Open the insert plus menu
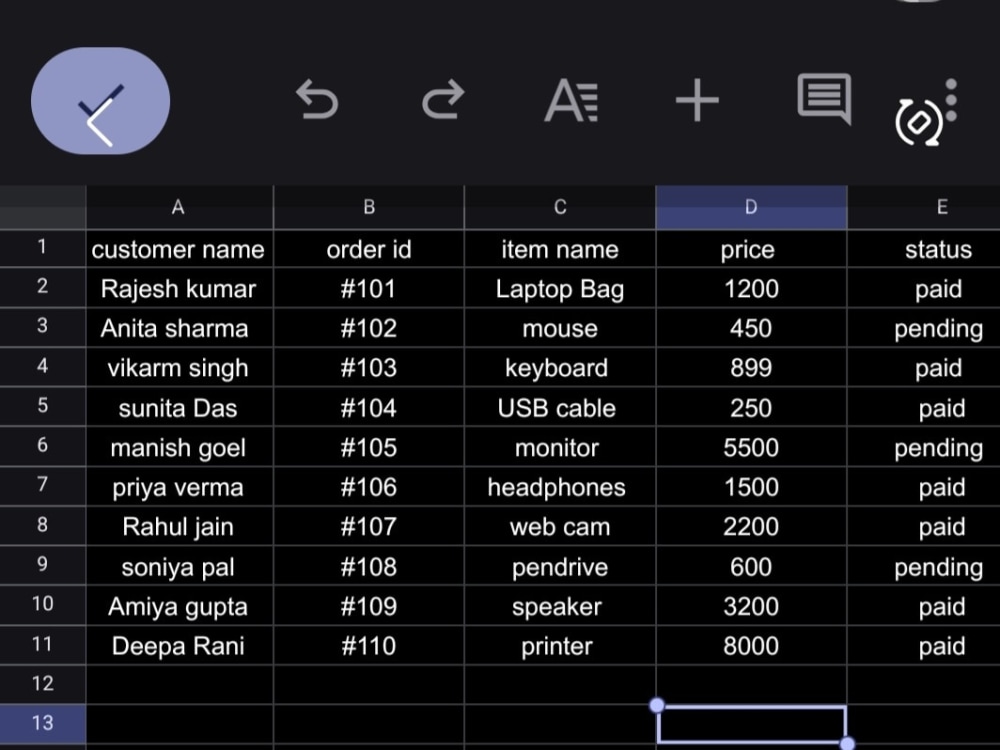Viewport: 1000px width, 750px height. click(697, 100)
